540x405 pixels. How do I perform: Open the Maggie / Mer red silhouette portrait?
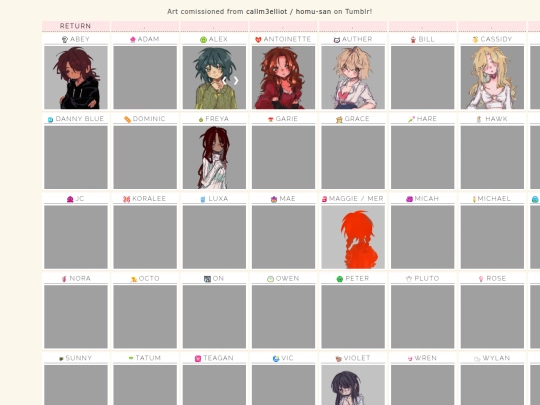tap(353, 237)
